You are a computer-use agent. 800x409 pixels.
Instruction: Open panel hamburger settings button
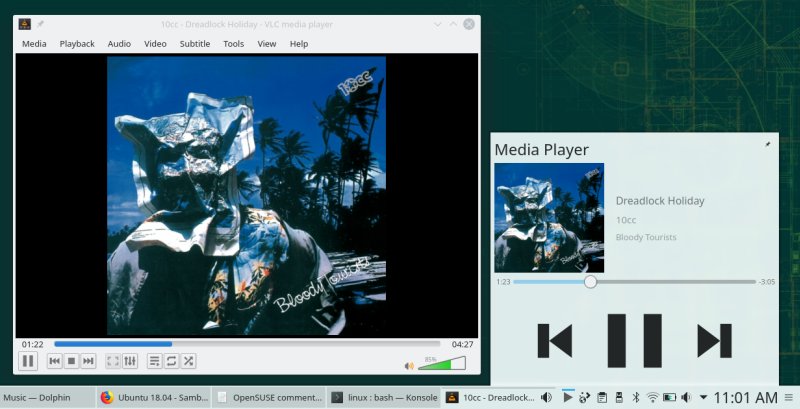pyautogui.click(x=789, y=397)
